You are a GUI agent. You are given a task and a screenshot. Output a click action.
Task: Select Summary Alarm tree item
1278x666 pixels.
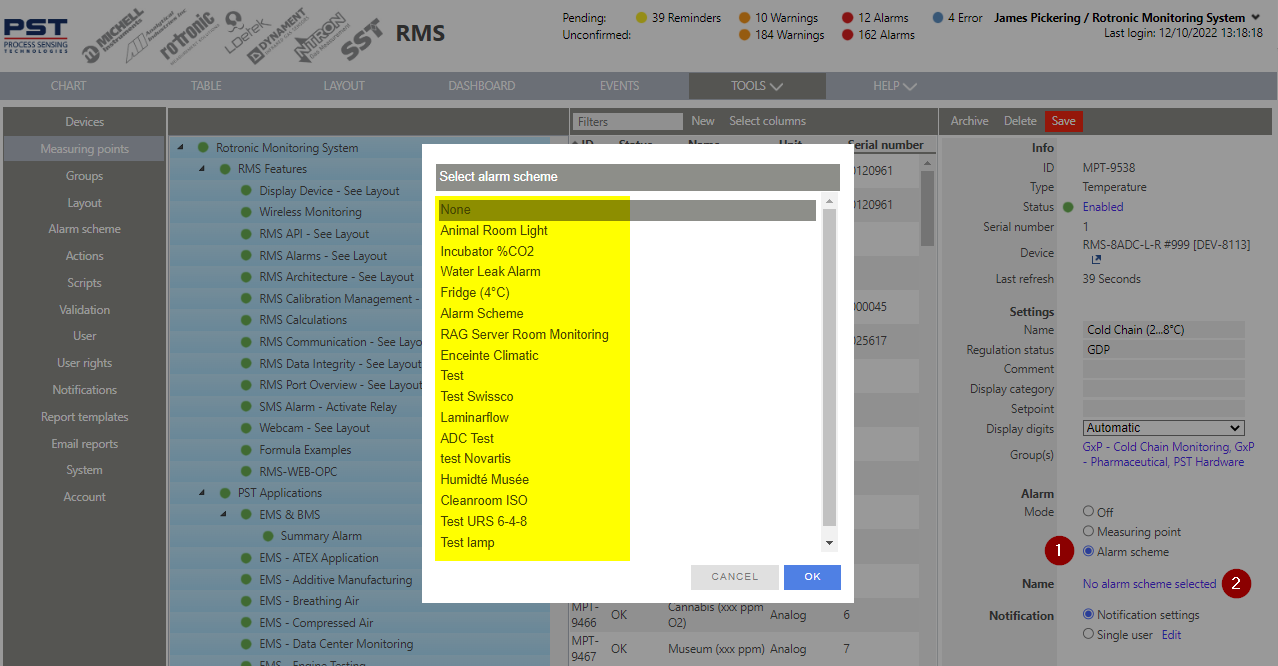(320, 537)
